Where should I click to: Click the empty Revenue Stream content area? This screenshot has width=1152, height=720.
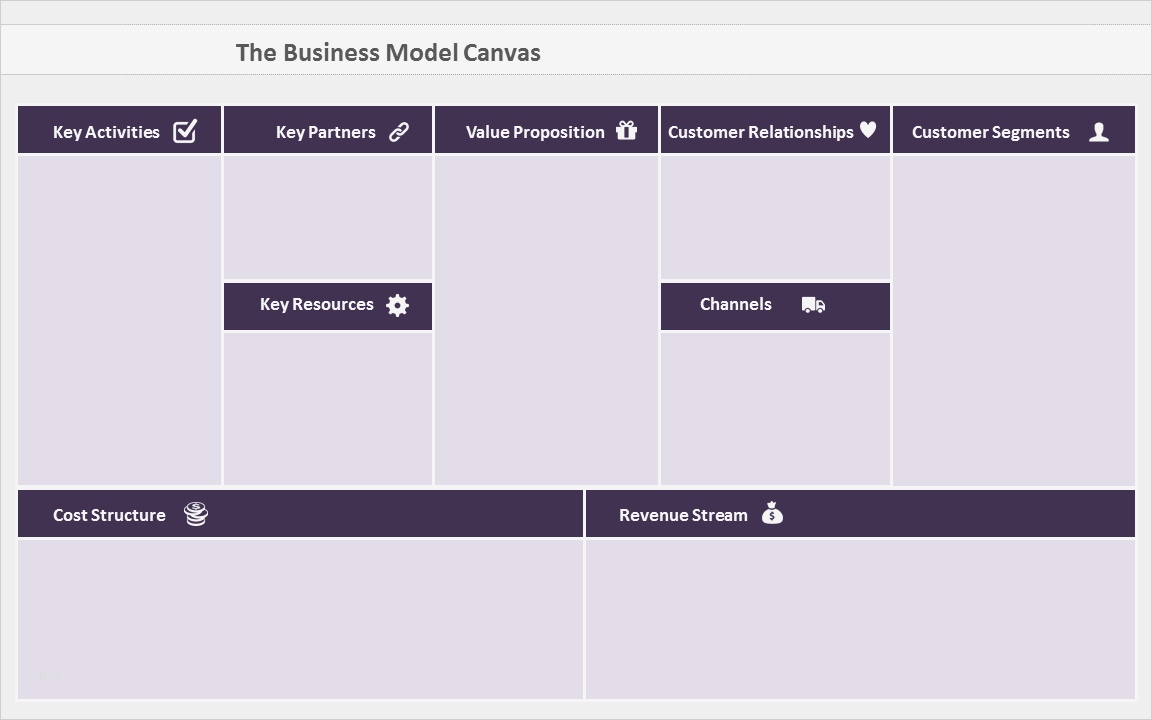860,618
